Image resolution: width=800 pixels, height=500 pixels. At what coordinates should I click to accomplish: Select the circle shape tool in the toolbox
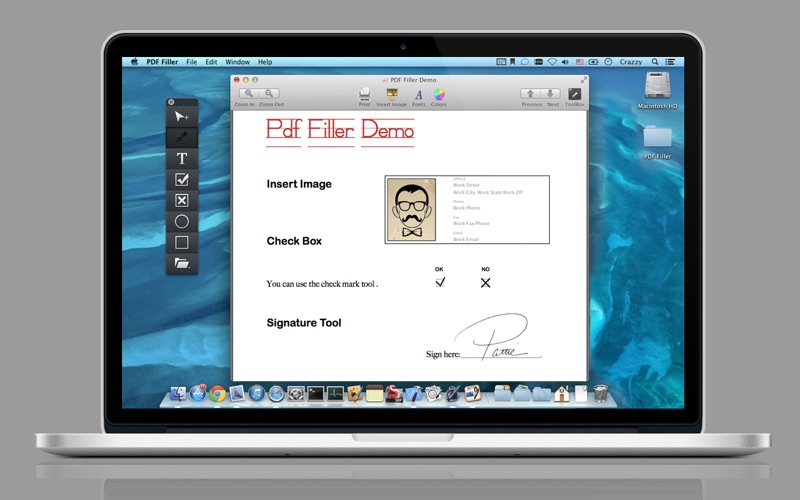pos(182,221)
